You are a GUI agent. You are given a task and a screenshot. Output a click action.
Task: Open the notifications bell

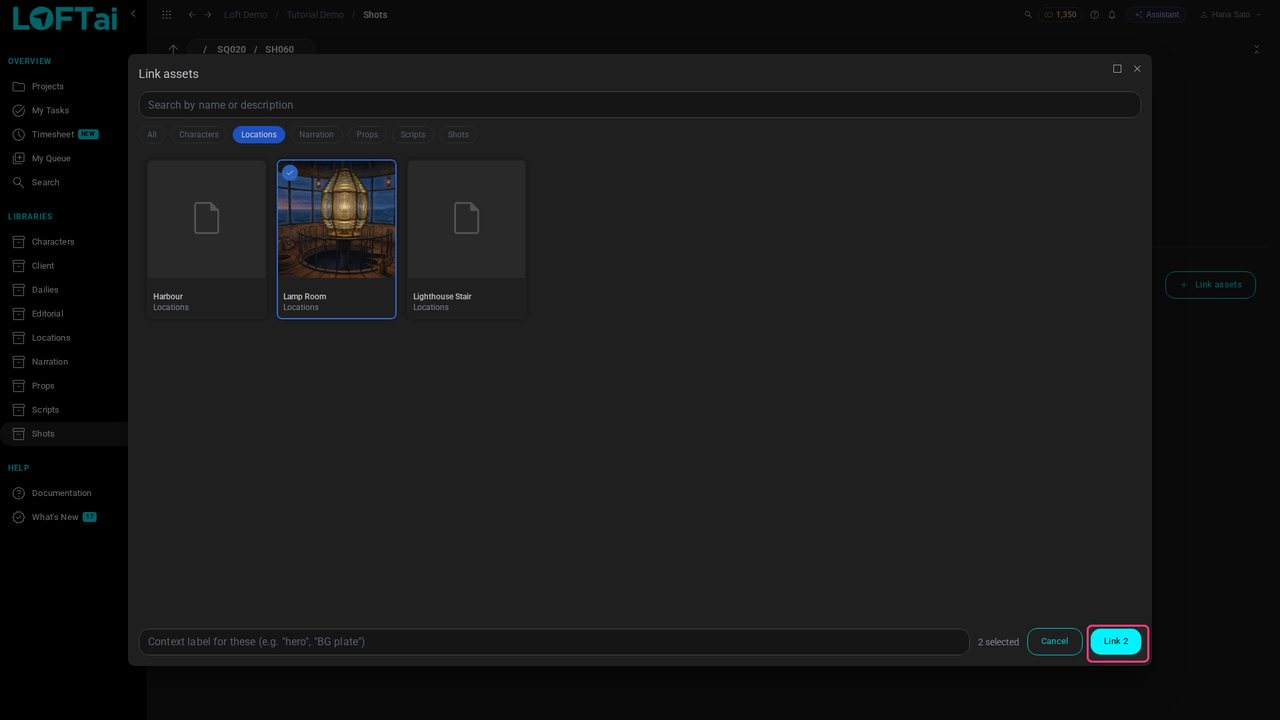click(x=1112, y=15)
